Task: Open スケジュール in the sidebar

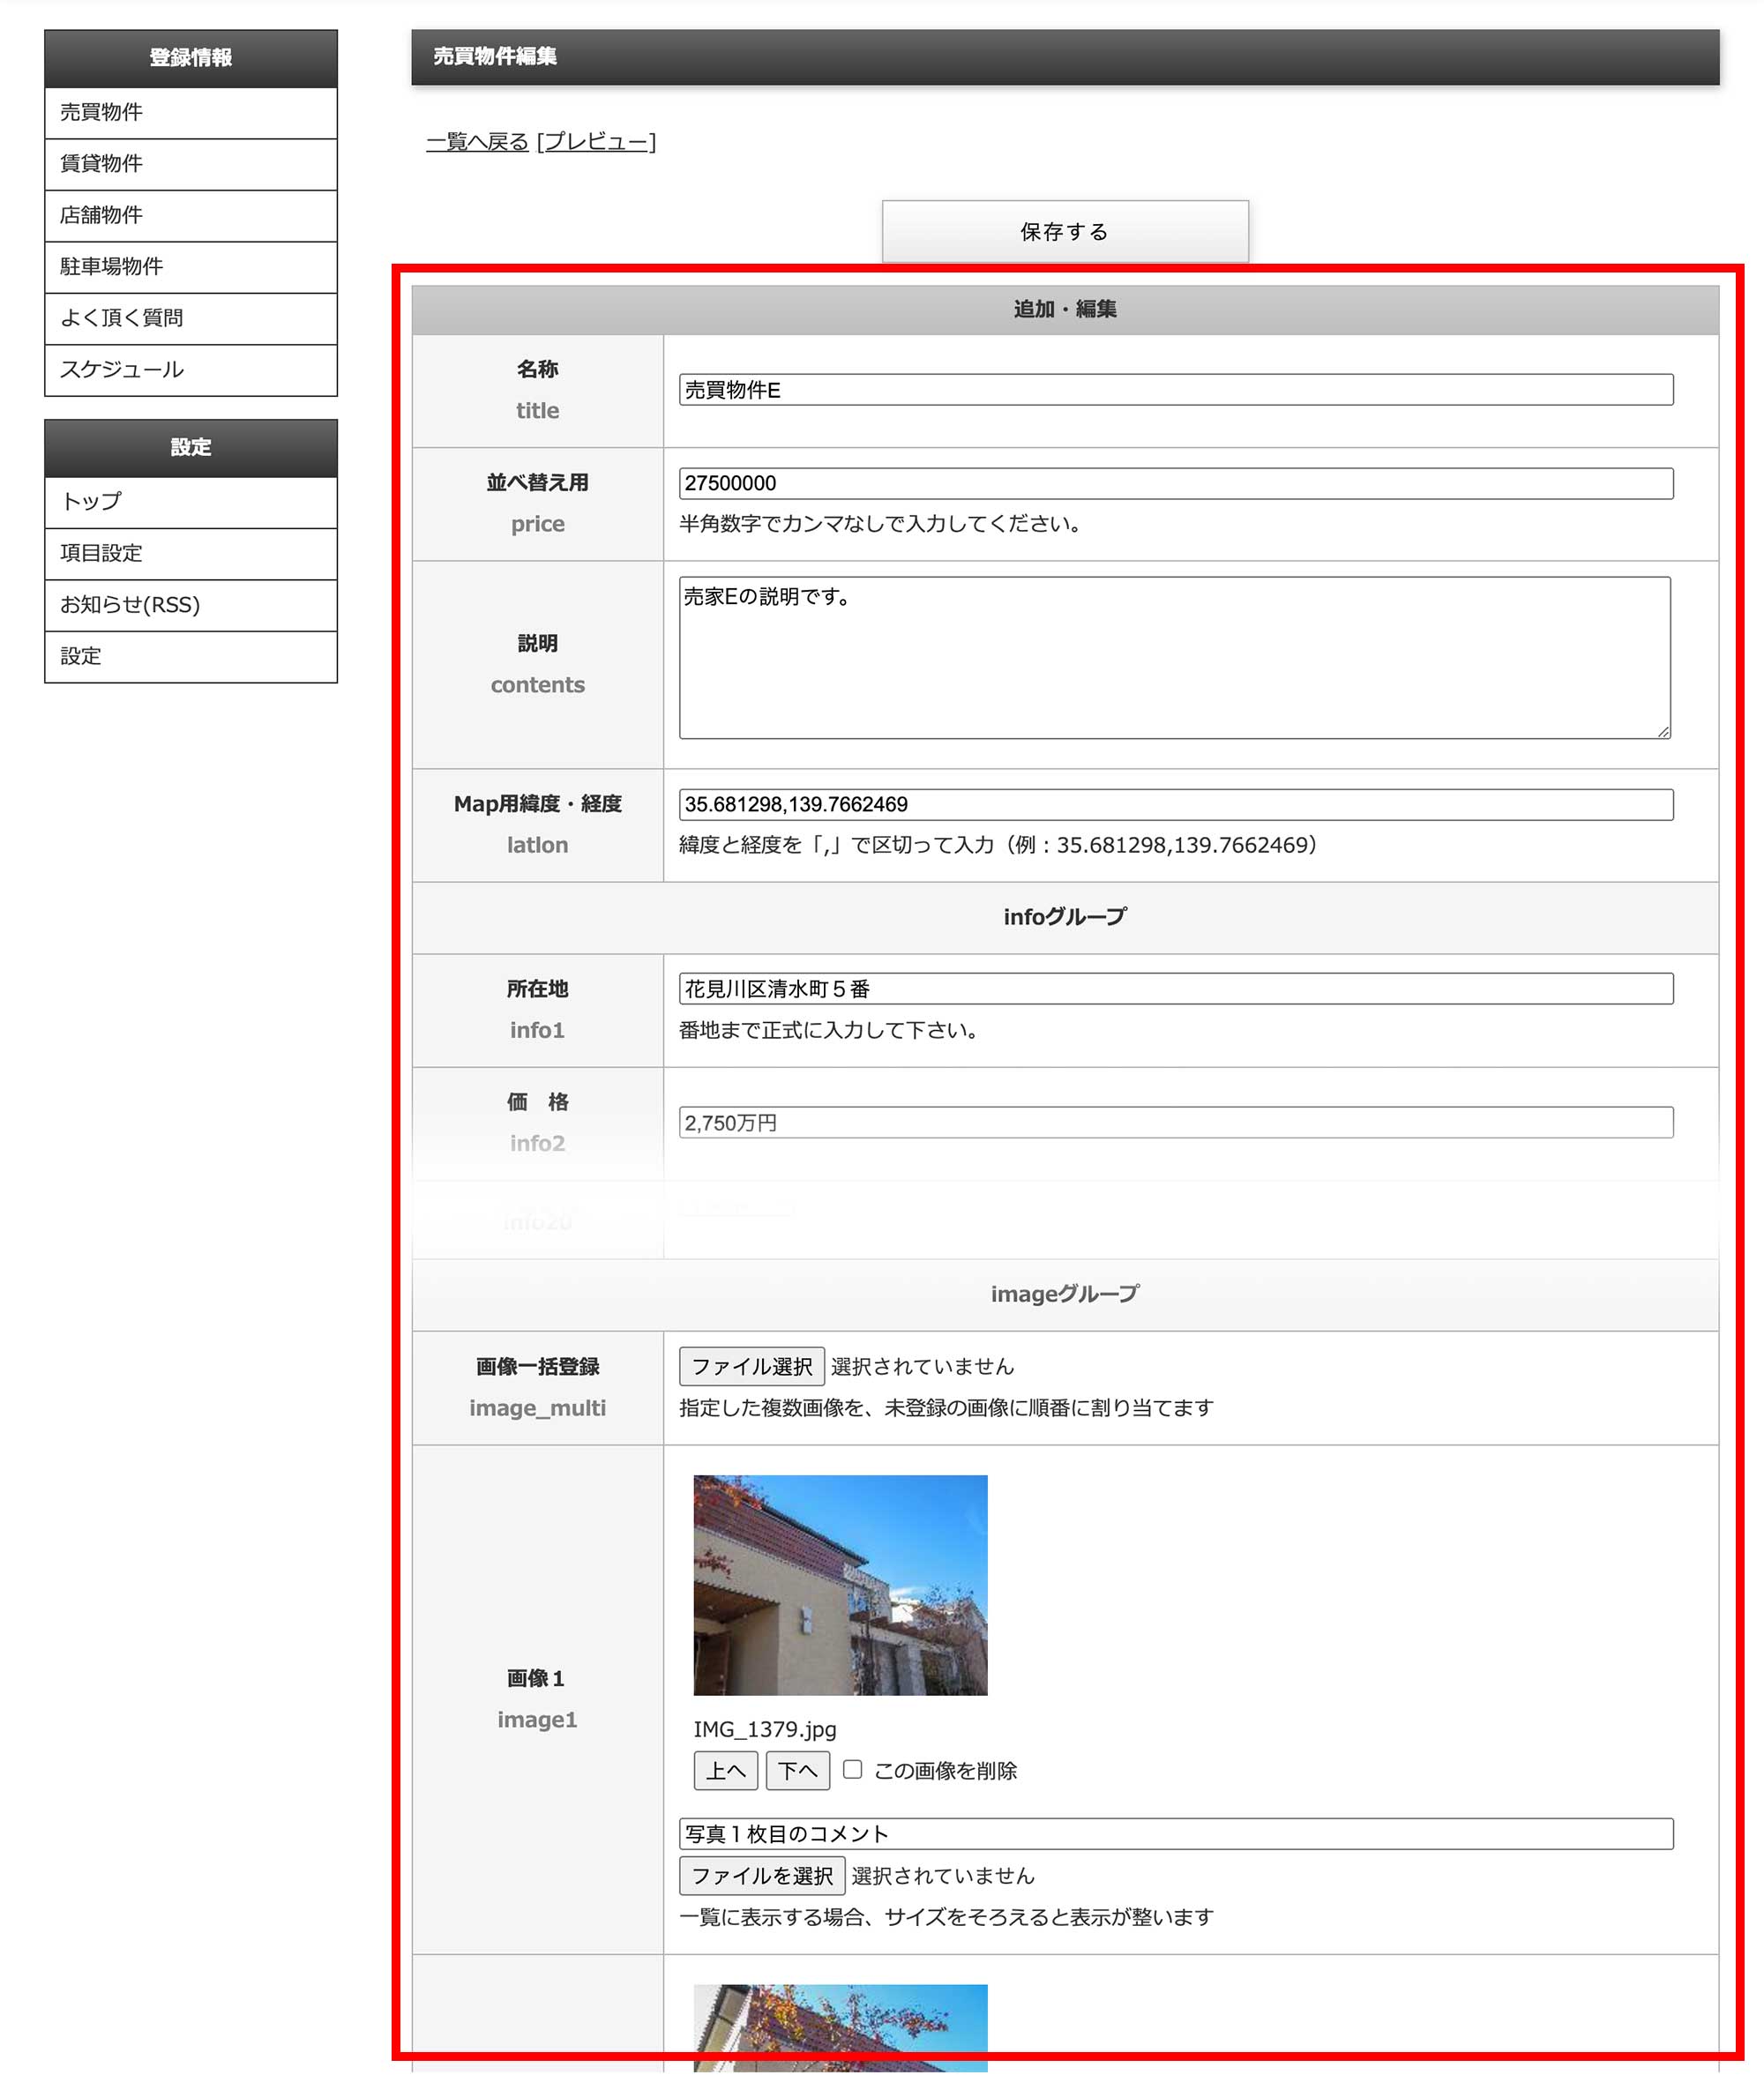Action: tap(190, 370)
